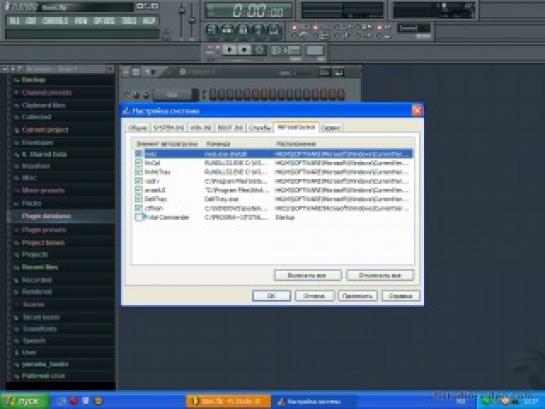The image size is (545, 409).
Task: Expand the Projects folder in browser
Action: pyautogui.click(x=35, y=255)
